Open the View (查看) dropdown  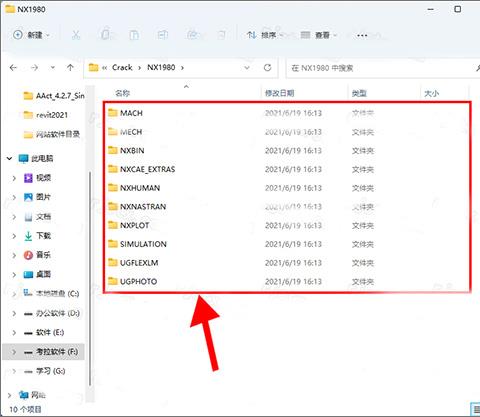pyautogui.click(x=319, y=35)
